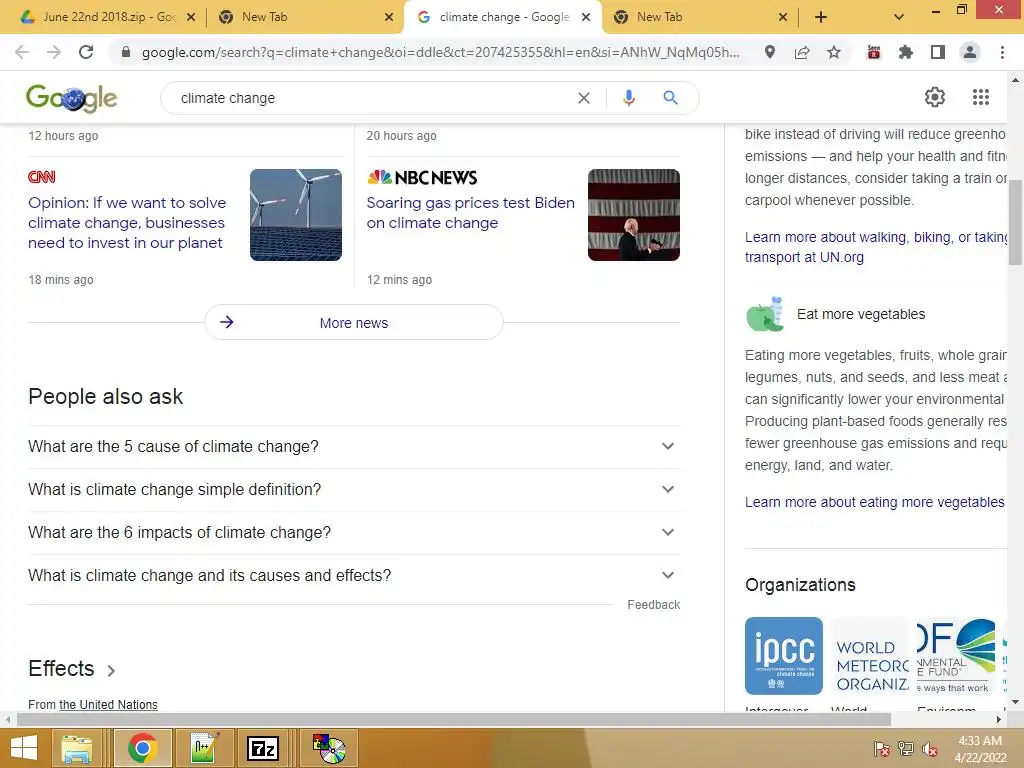Open Chrome three-dot menu
The height and width of the screenshot is (768, 1024).
(x=1002, y=52)
